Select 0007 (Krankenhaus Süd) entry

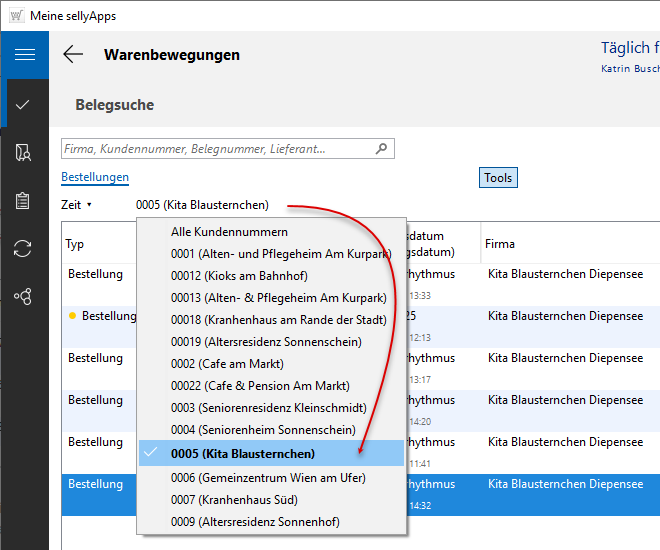click(234, 499)
